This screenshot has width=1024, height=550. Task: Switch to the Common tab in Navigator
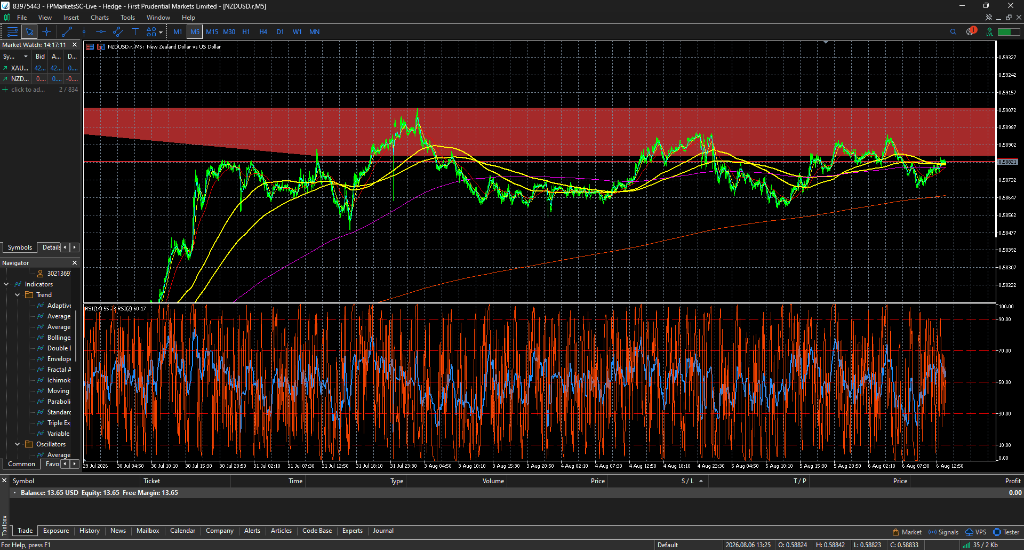pos(21,464)
